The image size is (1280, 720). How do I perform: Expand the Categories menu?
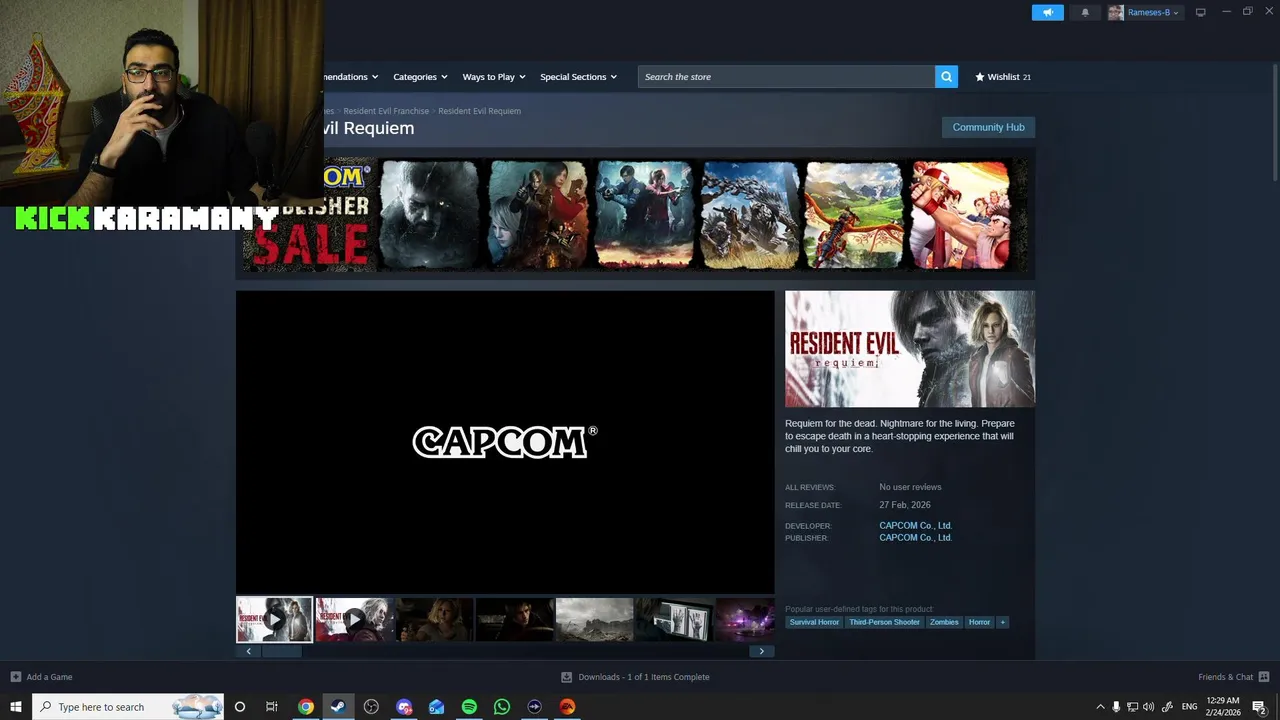pos(420,77)
